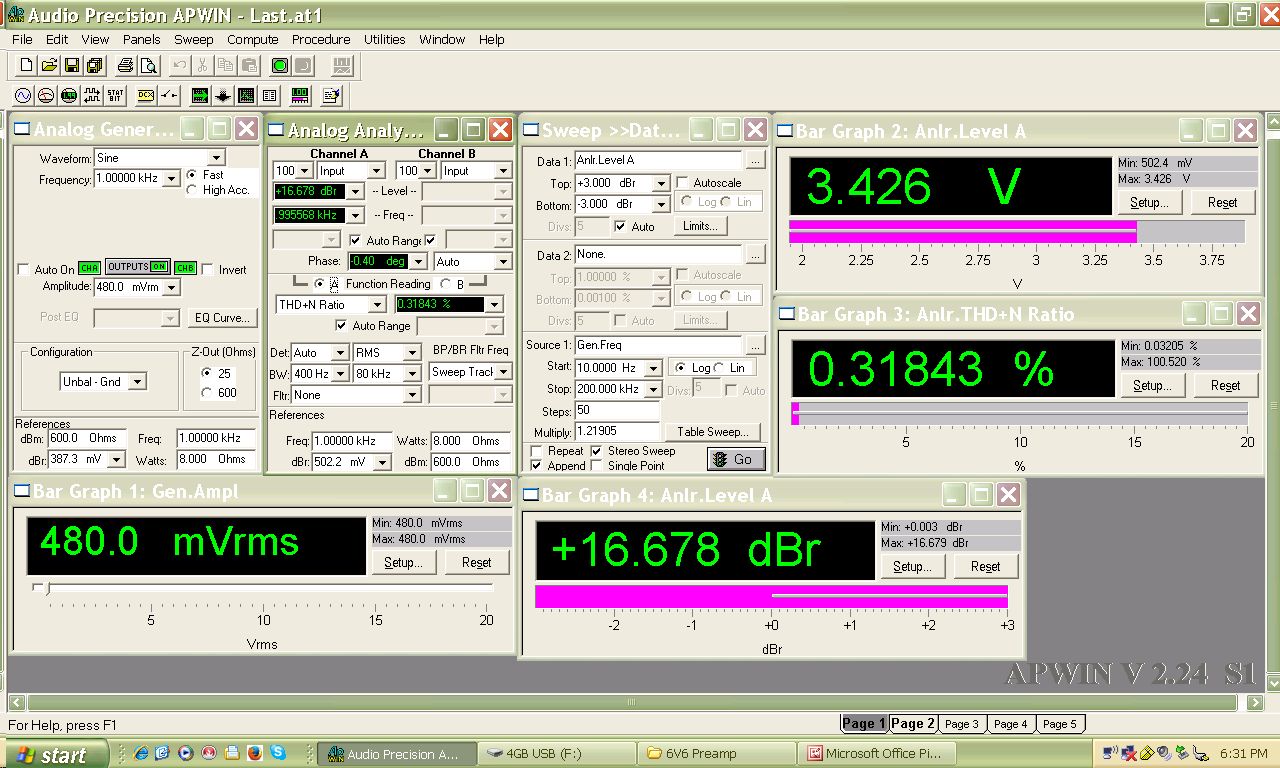Screen dimensions: 1280x768
Task: Toggle generator channel A CHA output button
Action: pyautogui.click(x=90, y=268)
